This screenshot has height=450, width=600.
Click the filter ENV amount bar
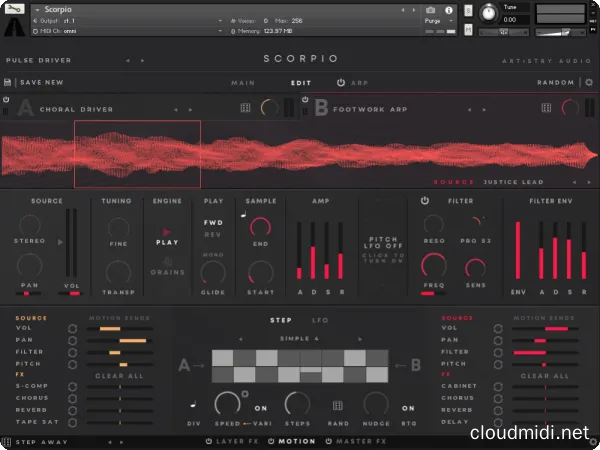click(518, 250)
